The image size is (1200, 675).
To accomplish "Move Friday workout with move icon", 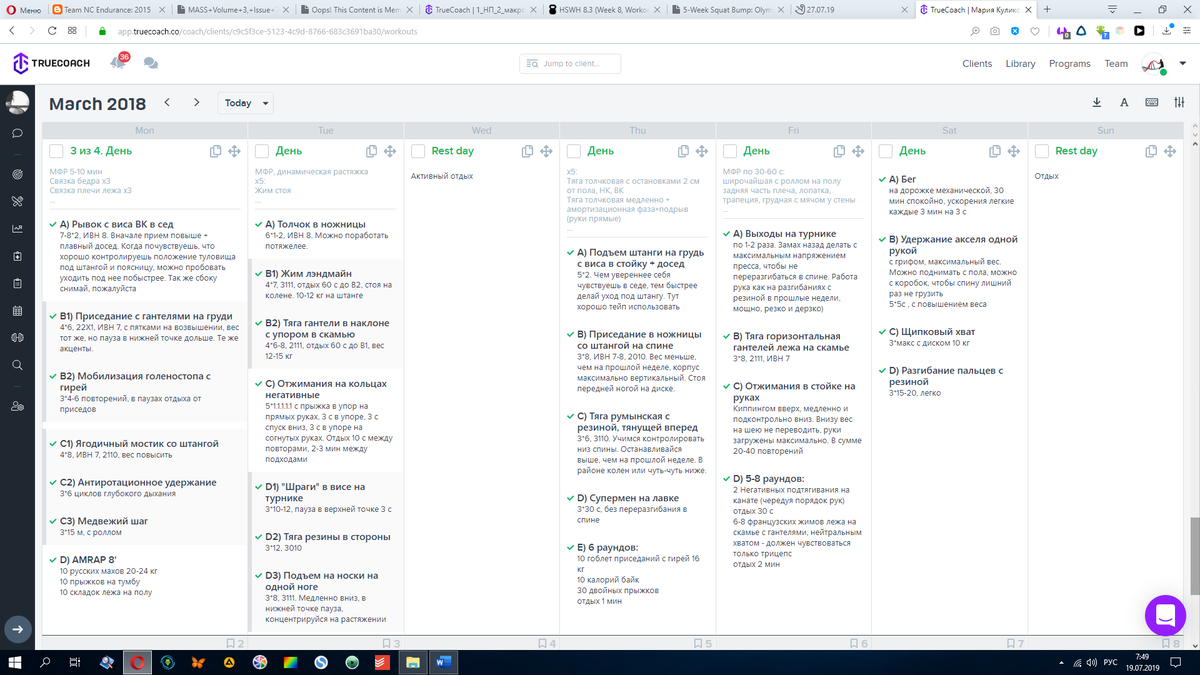I will 859,151.
